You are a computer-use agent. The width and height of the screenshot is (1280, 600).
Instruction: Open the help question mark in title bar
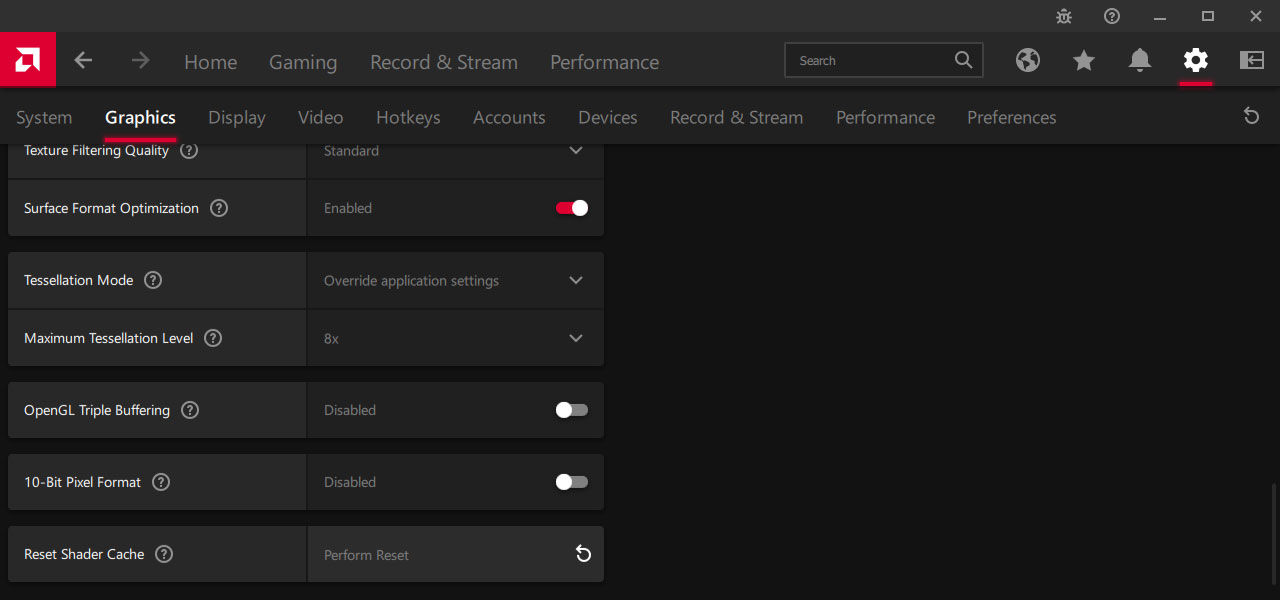1112,16
